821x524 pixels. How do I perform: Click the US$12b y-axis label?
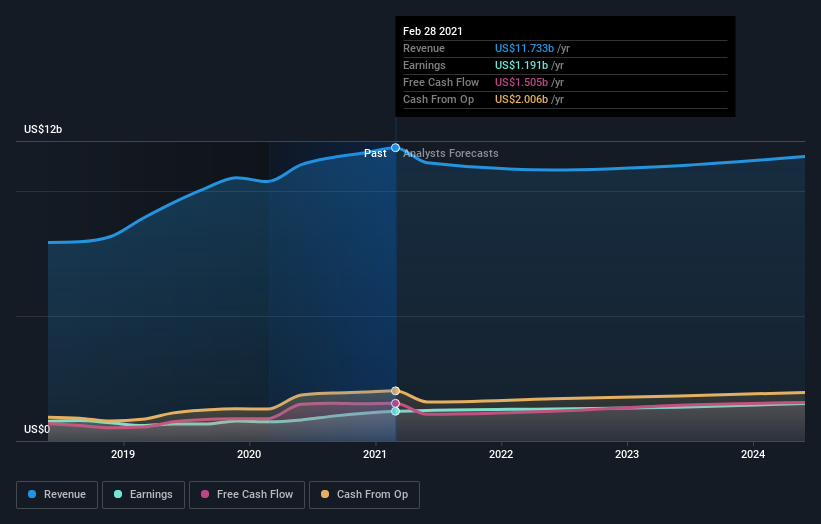pos(43,129)
